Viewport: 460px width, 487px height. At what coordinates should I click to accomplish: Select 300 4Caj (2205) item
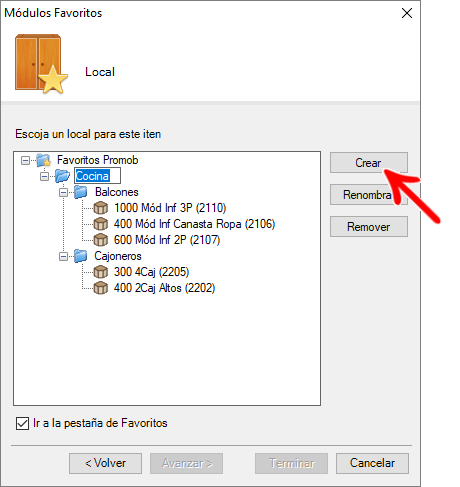tap(151, 272)
